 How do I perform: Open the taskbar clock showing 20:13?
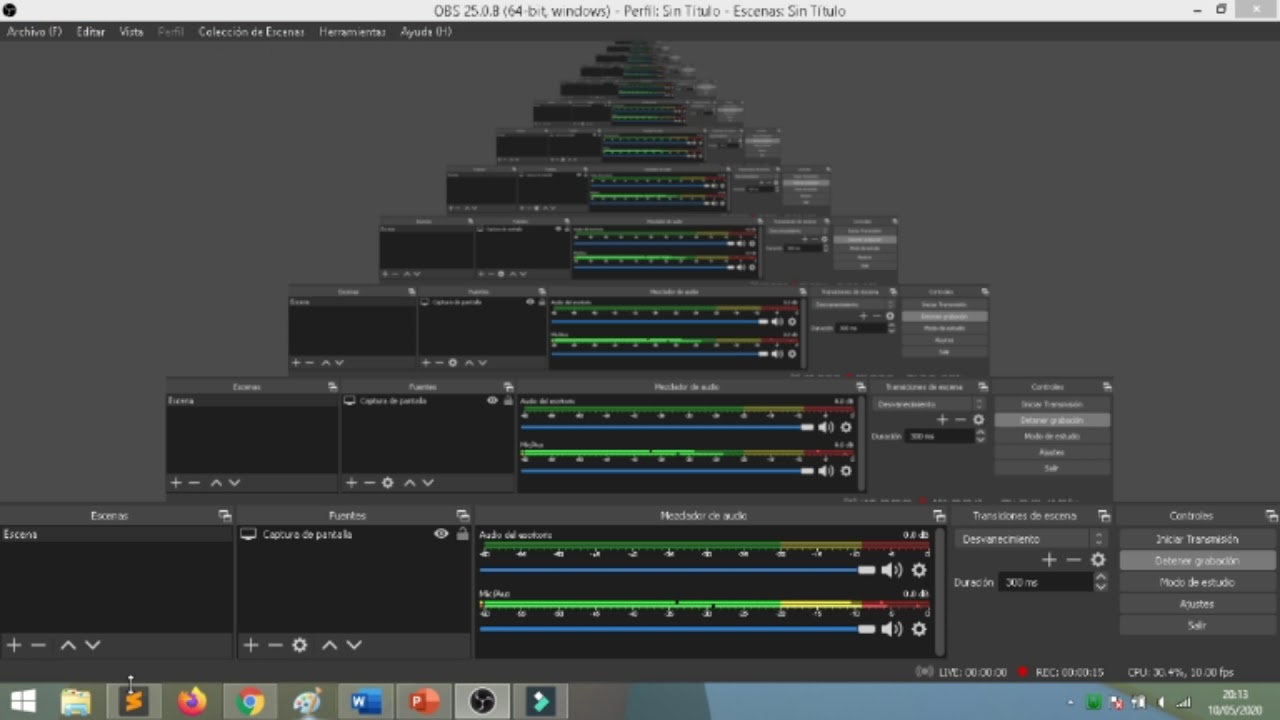click(1234, 702)
